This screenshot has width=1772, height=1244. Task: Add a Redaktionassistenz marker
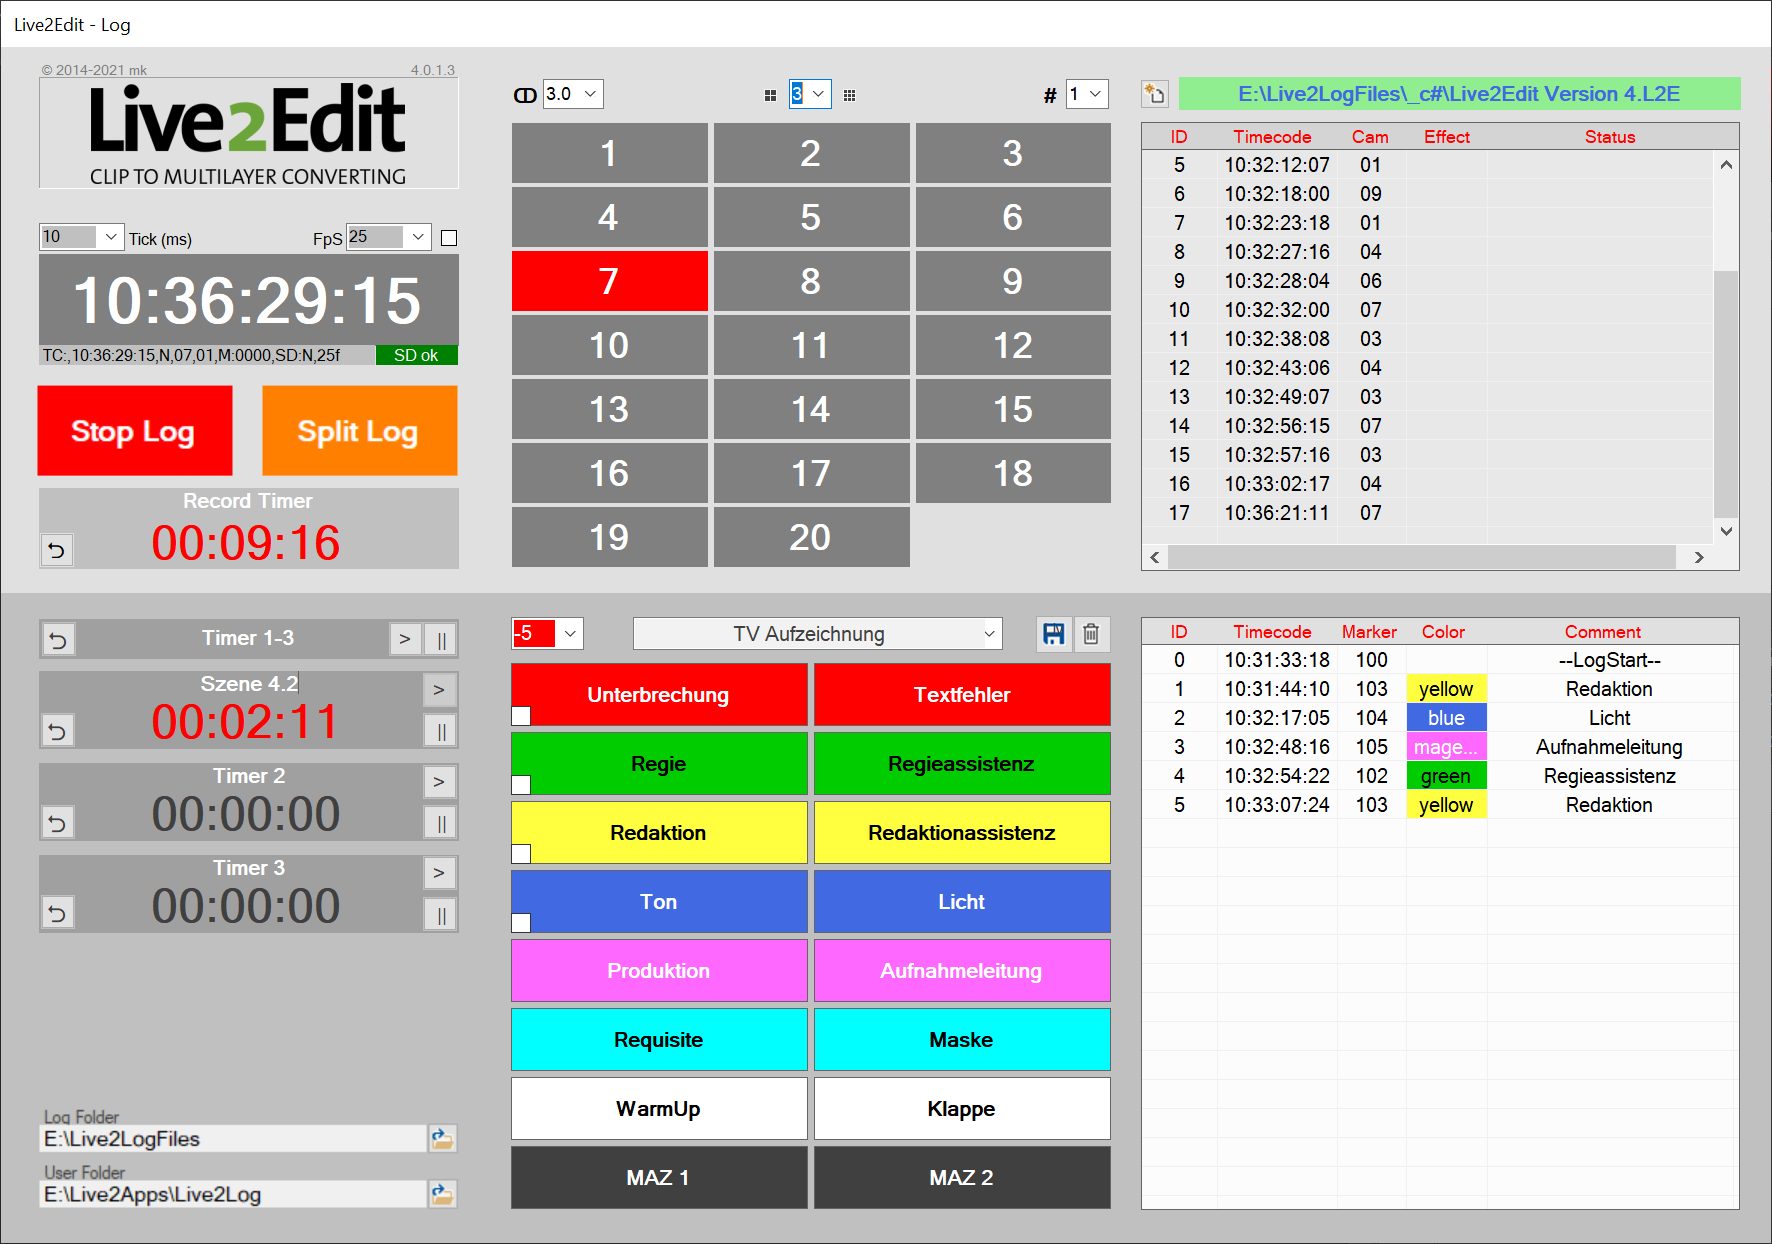click(962, 833)
